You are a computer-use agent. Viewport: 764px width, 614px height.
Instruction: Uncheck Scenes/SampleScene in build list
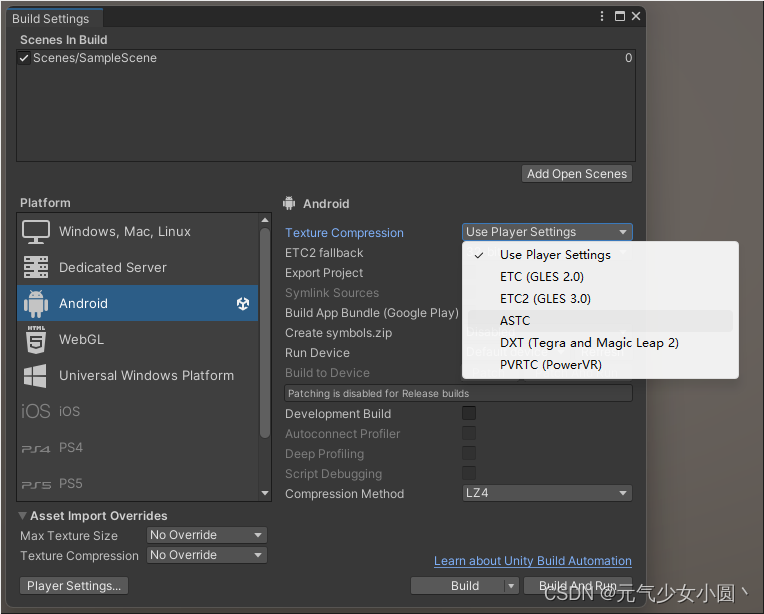(24, 58)
